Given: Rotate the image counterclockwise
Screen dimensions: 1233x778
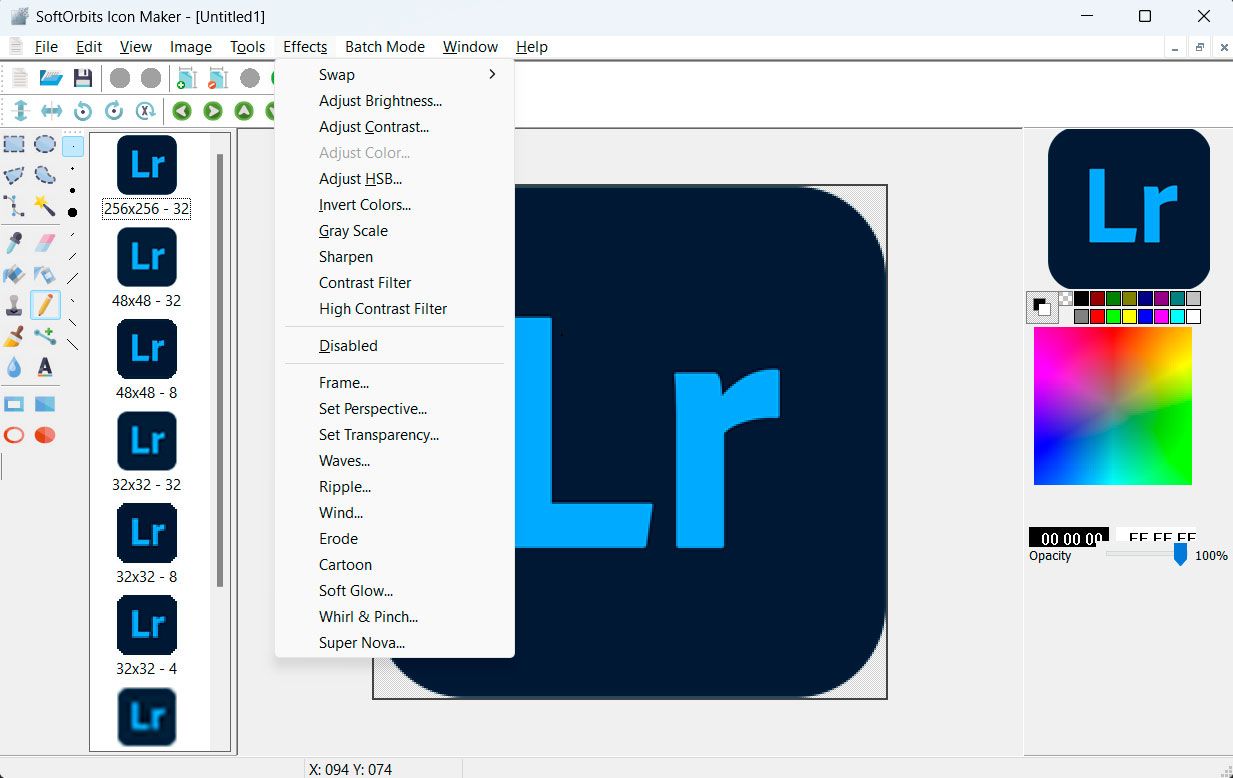Looking at the screenshot, I should pyautogui.click(x=83, y=111).
